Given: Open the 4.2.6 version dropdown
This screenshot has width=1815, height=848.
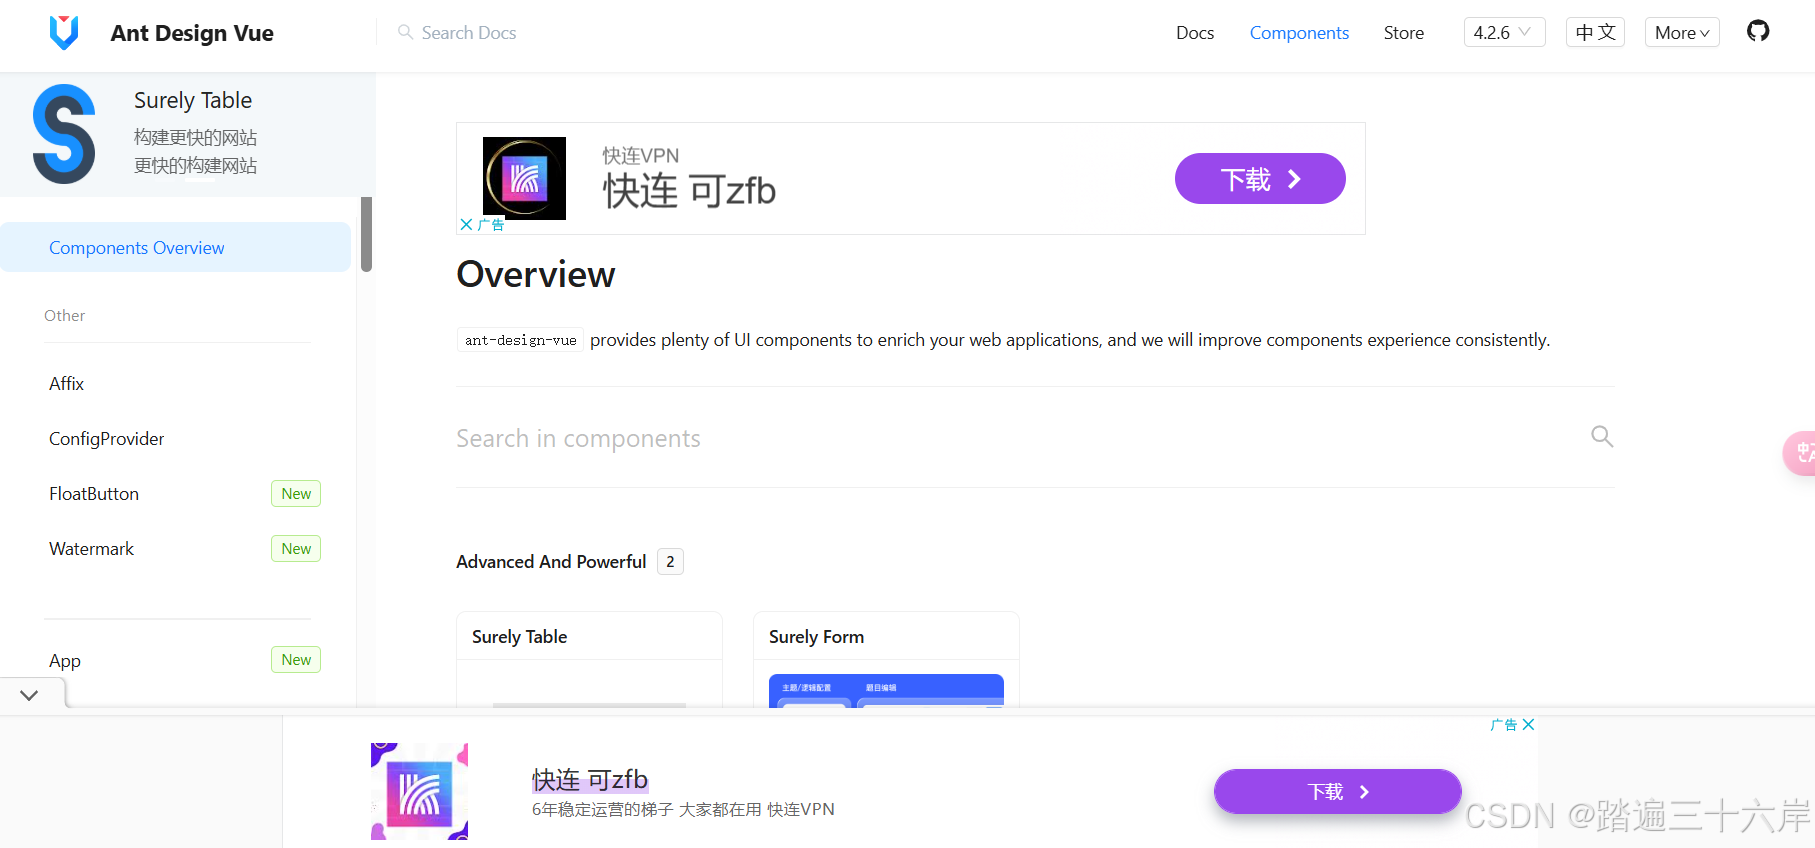Looking at the screenshot, I should click(x=1504, y=32).
